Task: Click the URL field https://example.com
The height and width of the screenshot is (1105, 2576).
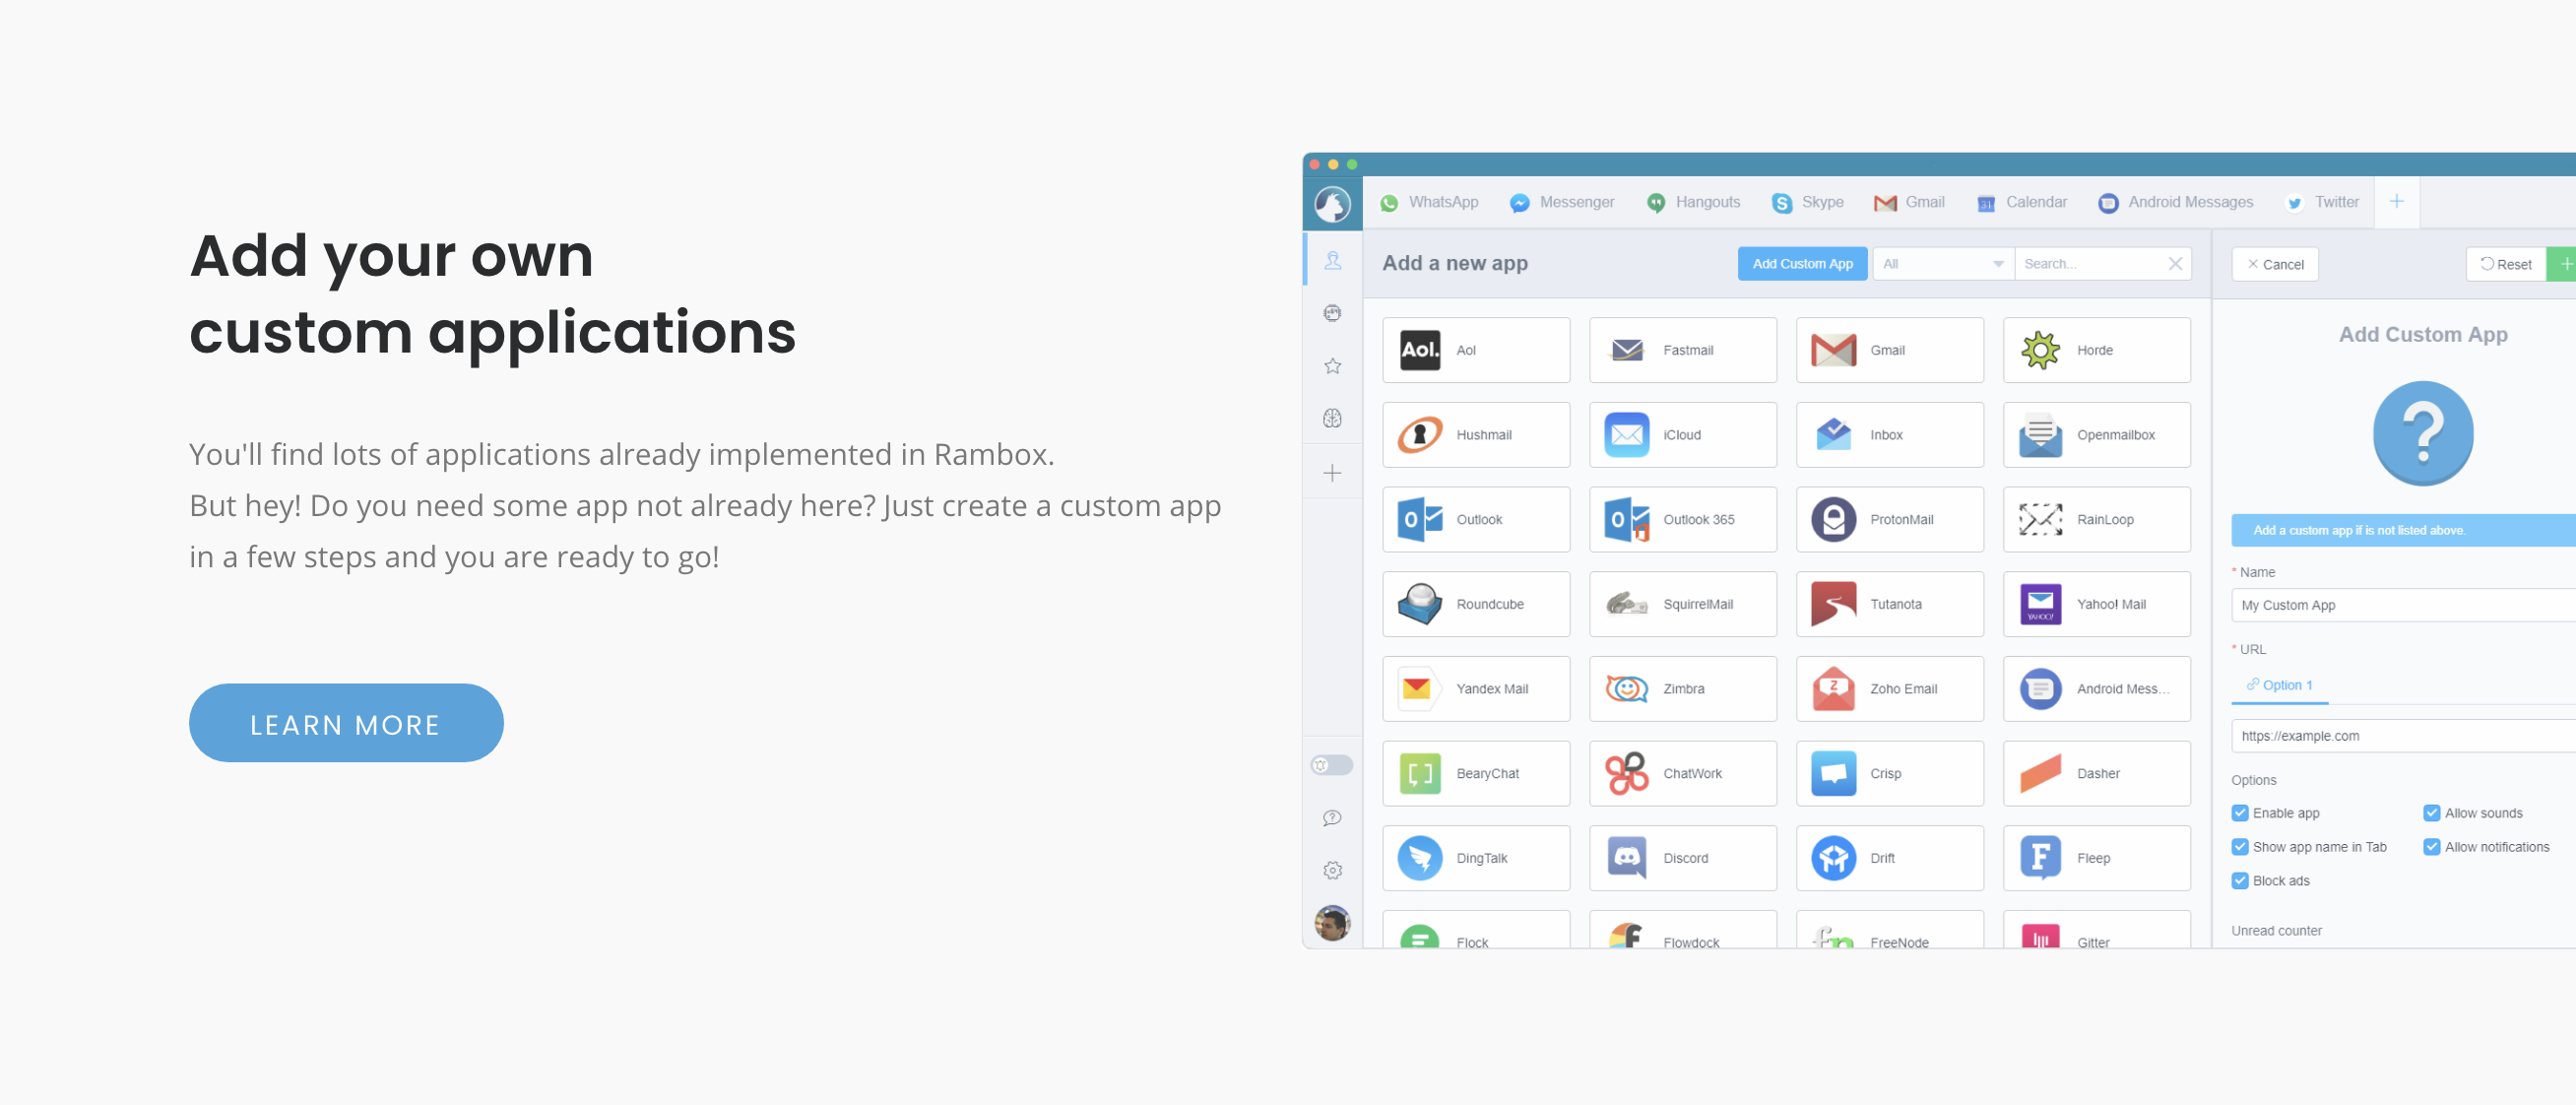Action: tap(2403, 736)
